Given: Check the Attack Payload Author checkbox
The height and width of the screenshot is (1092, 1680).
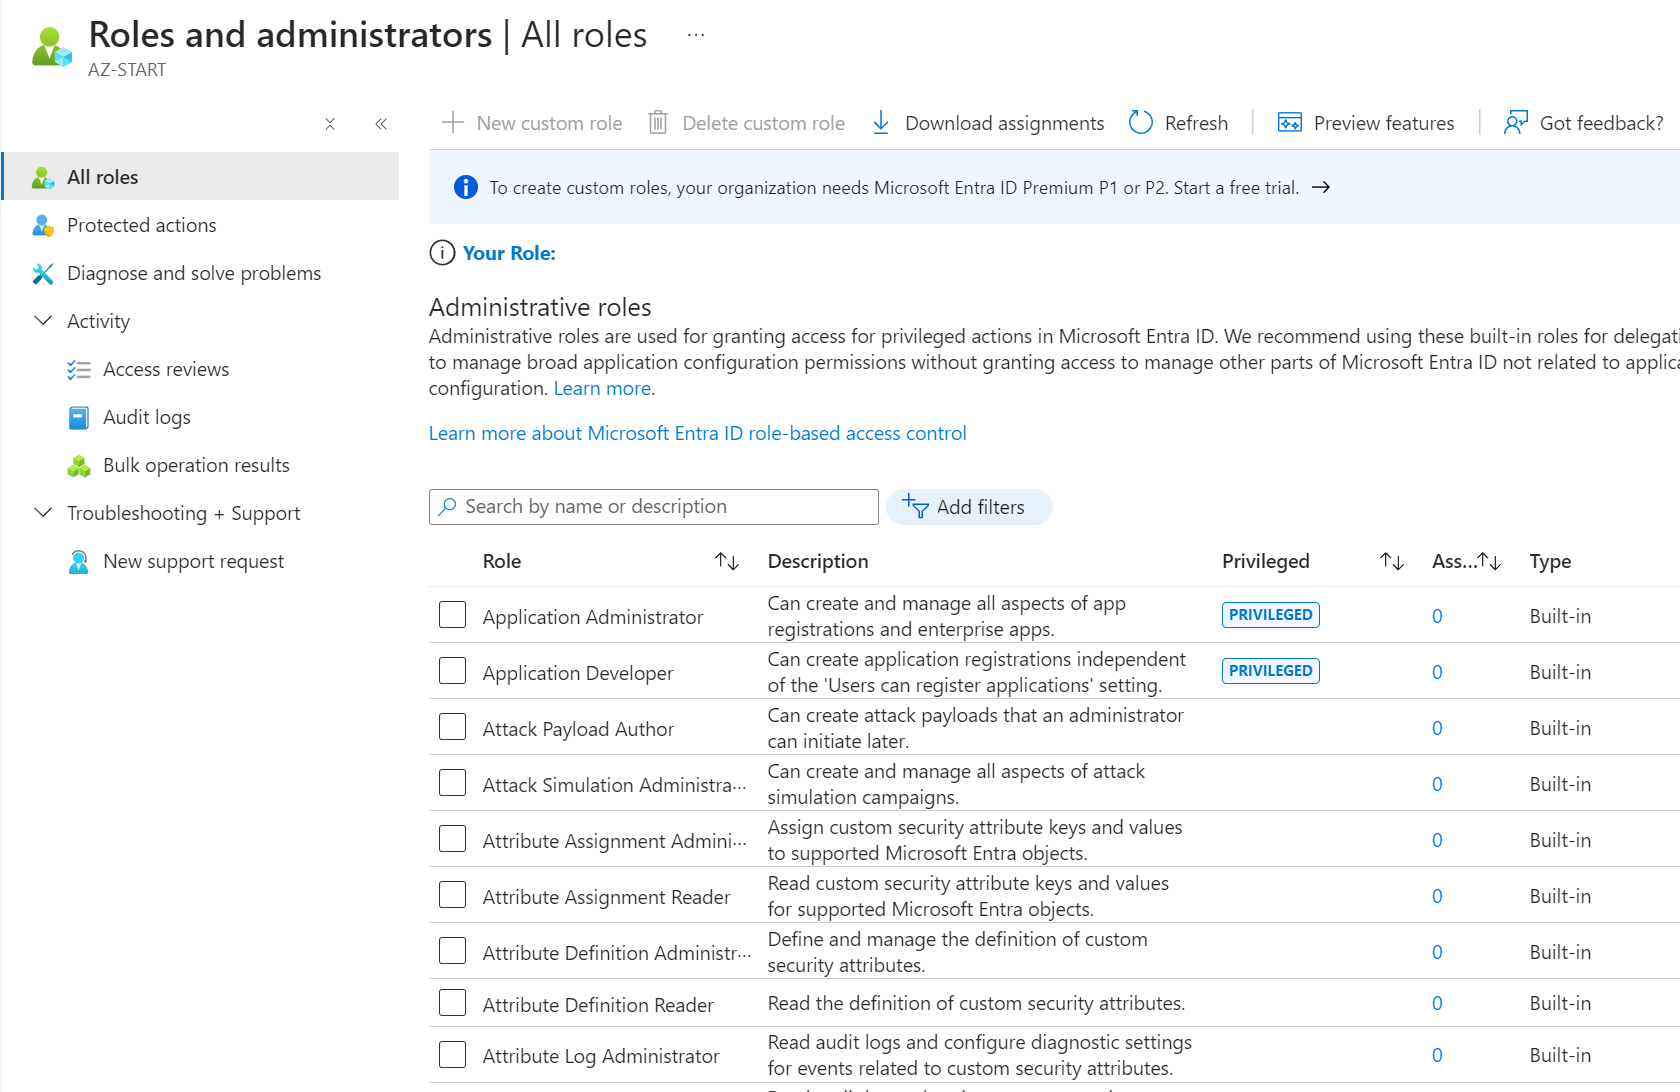Looking at the screenshot, I should tap(453, 727).
